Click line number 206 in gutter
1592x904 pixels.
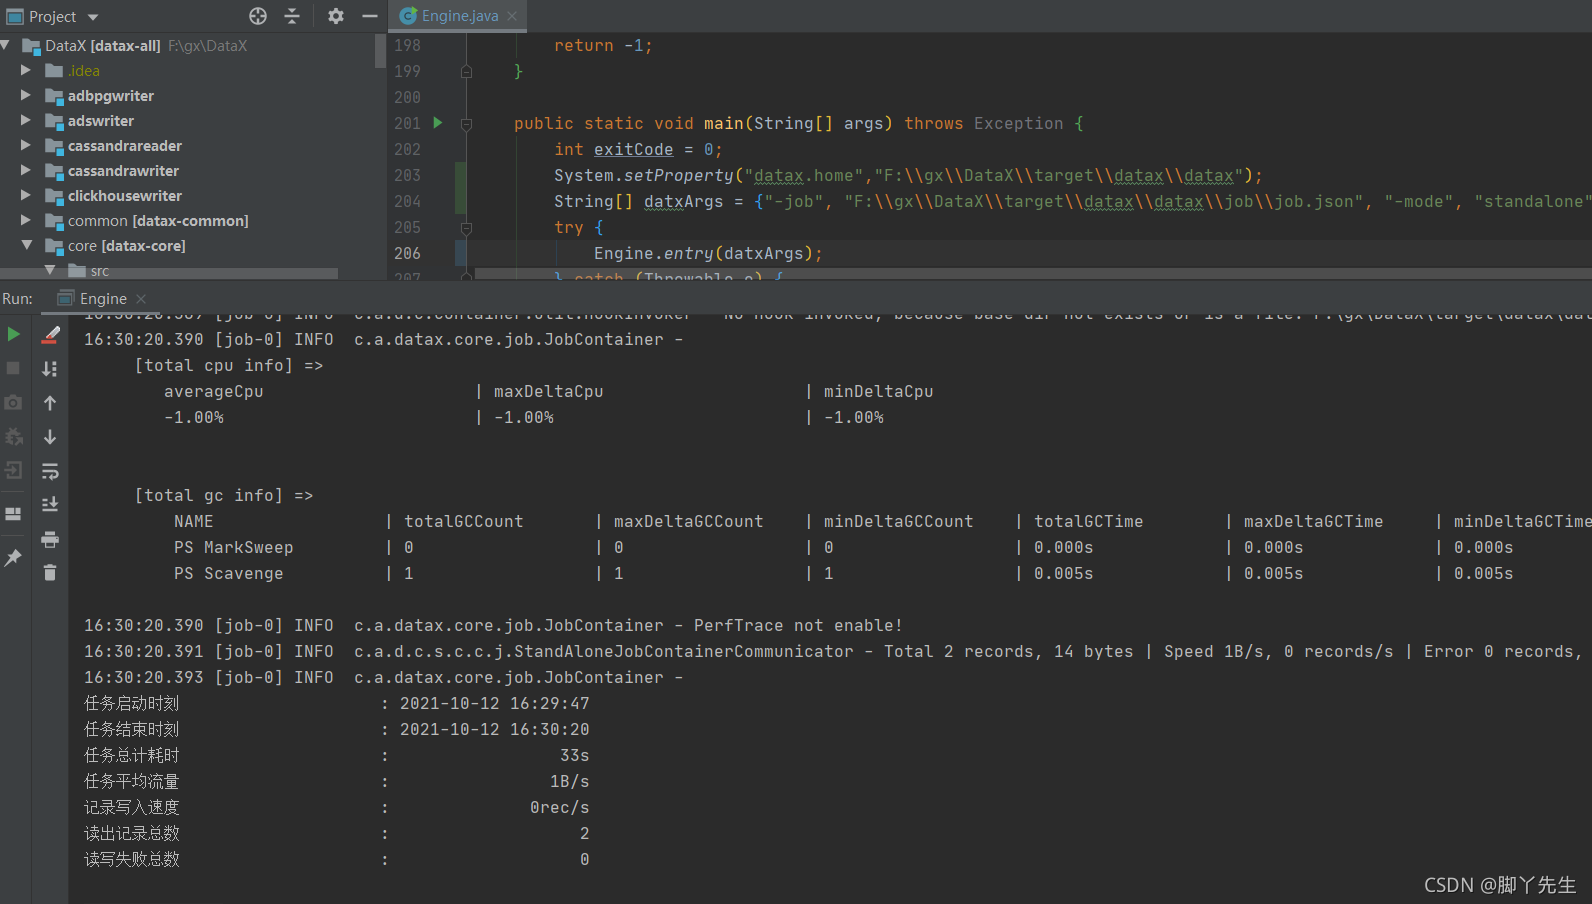(407, 253)
